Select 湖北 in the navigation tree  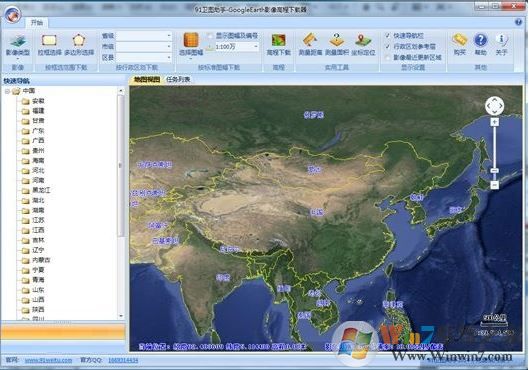point(38,200)
